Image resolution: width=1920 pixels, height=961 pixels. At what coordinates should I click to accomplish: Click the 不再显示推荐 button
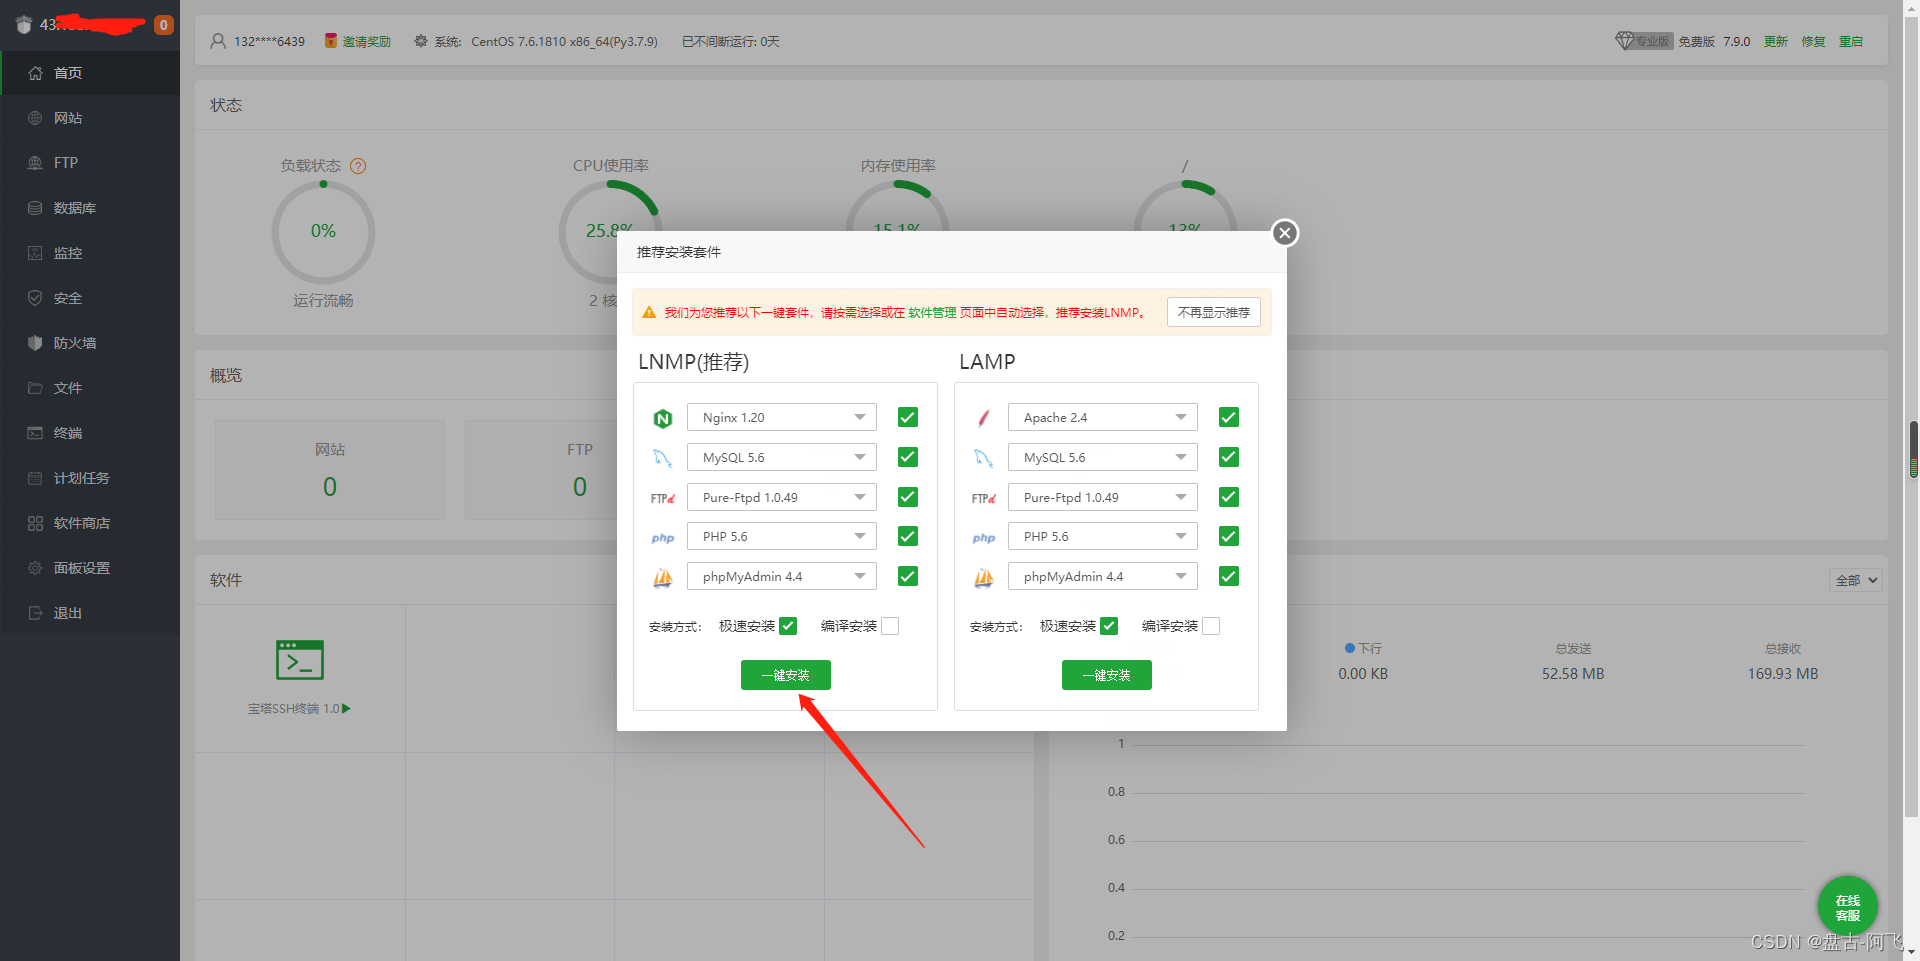coord(1214,312)
